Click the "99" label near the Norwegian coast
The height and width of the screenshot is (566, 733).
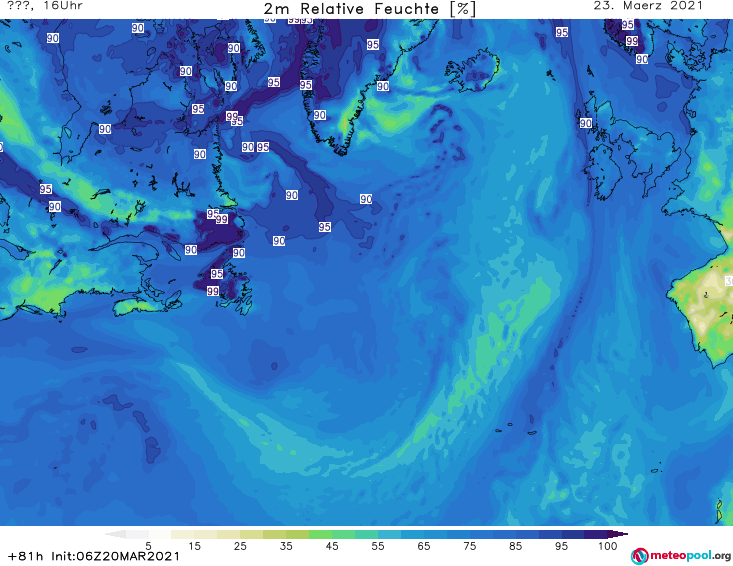pos(632,41)
